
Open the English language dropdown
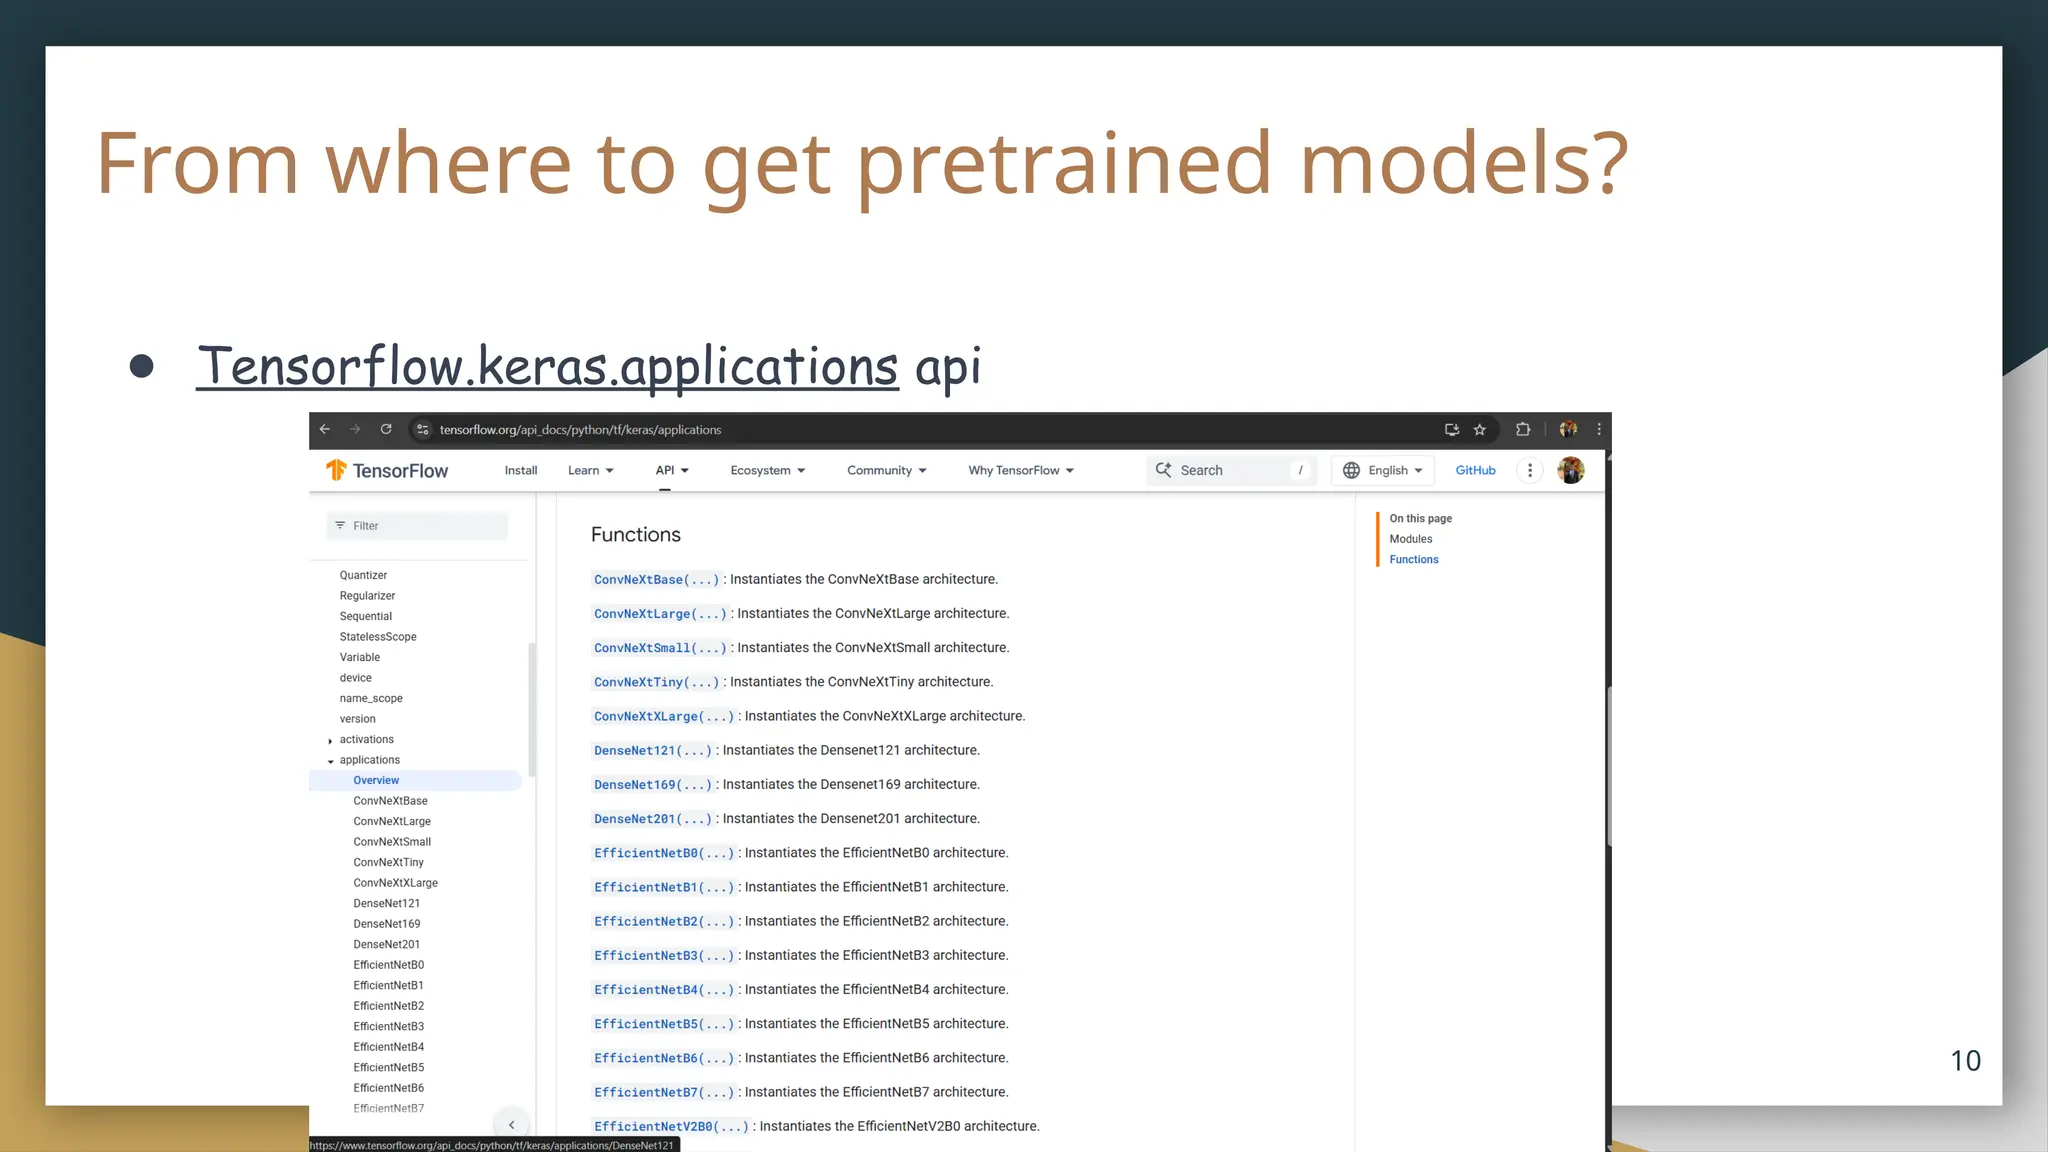coord(1384,470)
